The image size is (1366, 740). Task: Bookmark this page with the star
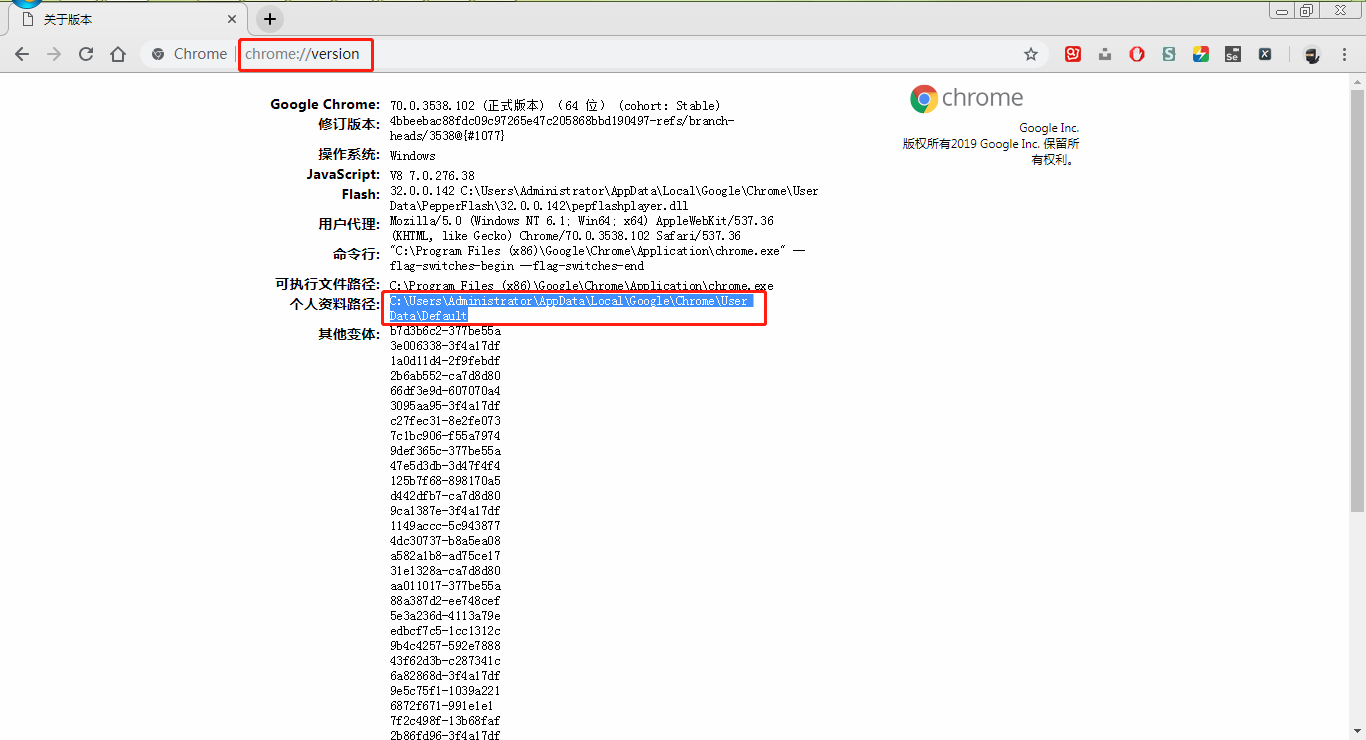click(x=1031, y=54)
